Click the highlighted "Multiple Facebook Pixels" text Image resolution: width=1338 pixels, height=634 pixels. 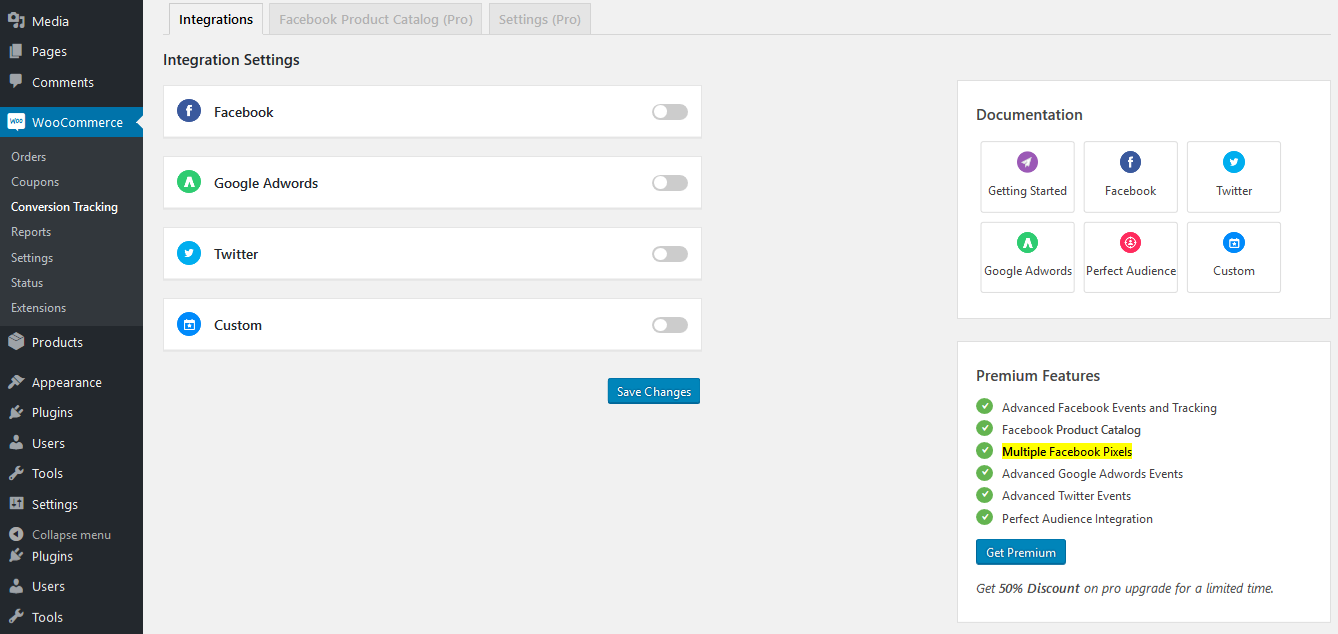pyautogui.click(x=1067, y=452)
